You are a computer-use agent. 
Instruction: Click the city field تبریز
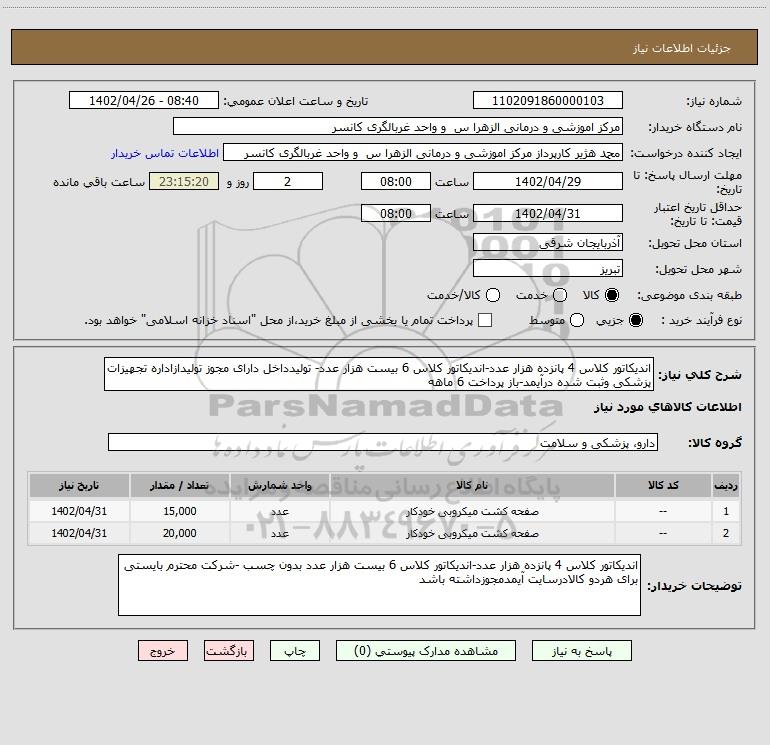pyautogui.click(x=548, y=269)
